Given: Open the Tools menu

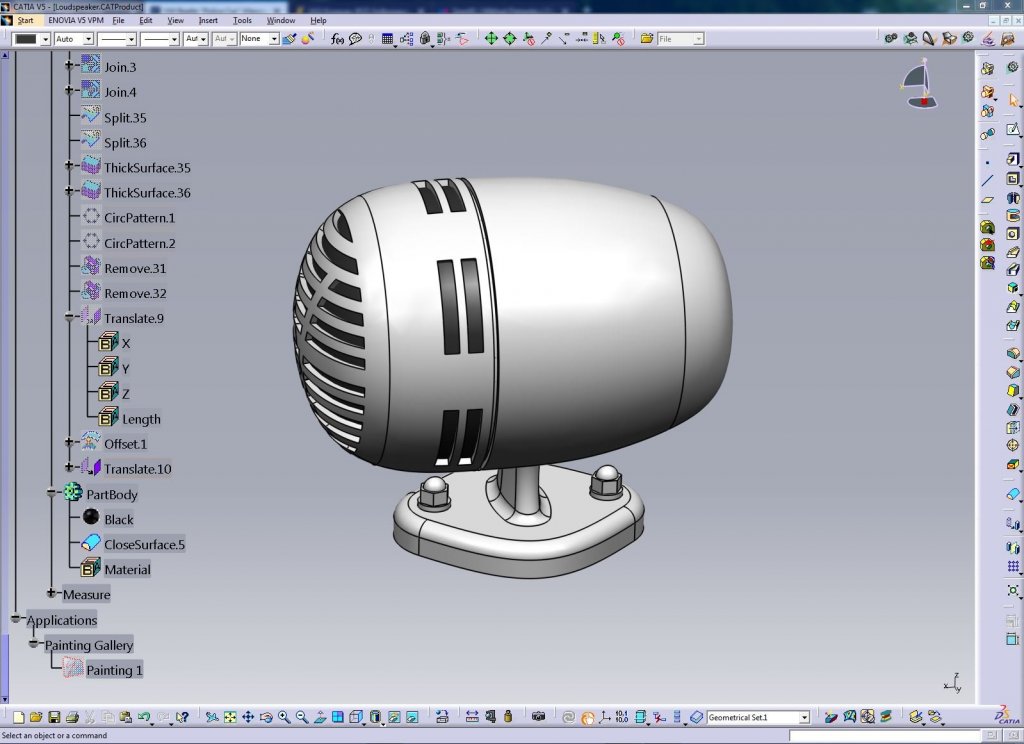Looking at the screenshot, I should (242, 20).
